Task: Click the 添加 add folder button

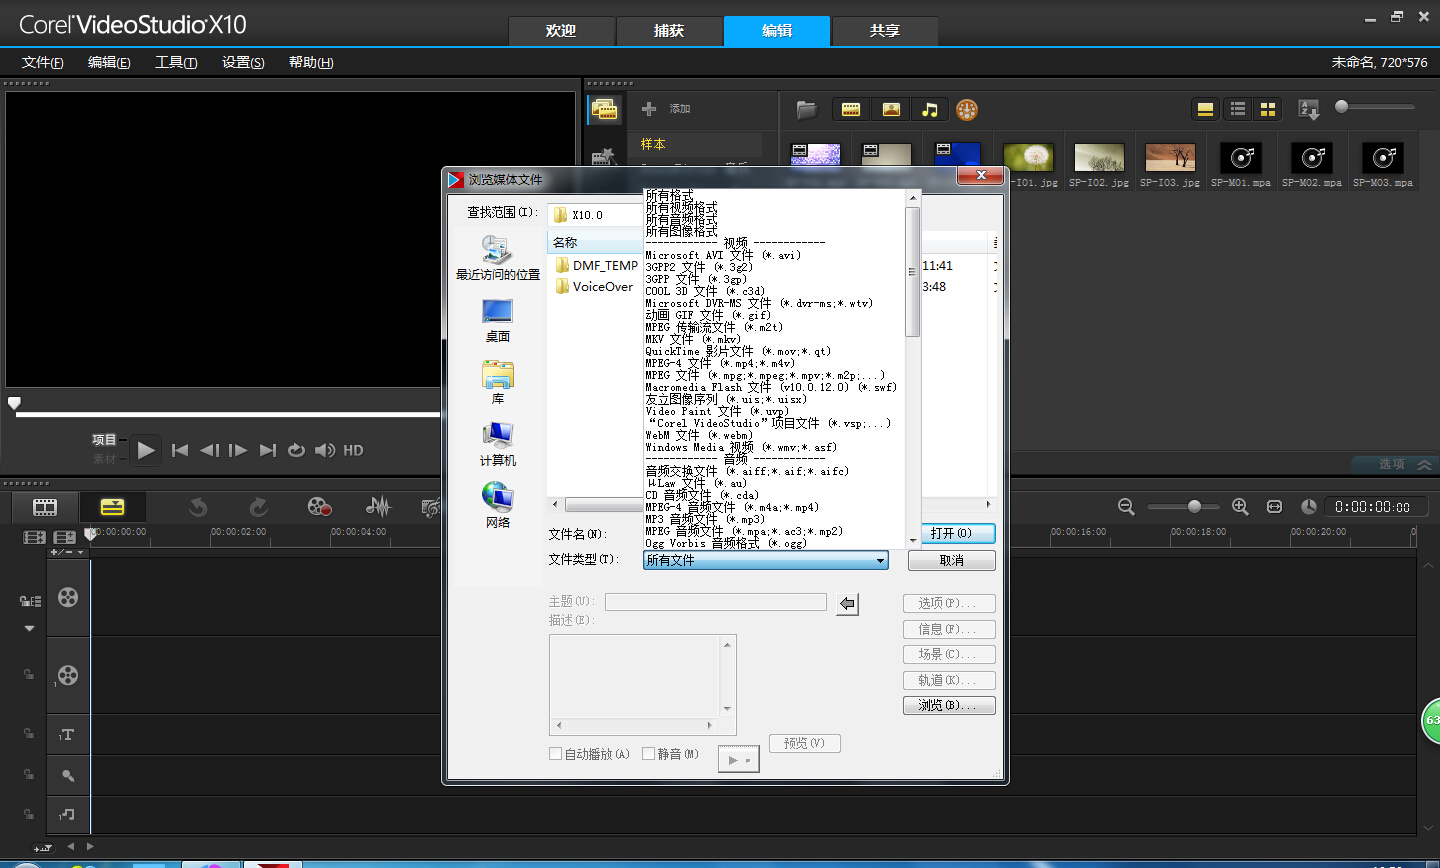Action: coord(667,109)
